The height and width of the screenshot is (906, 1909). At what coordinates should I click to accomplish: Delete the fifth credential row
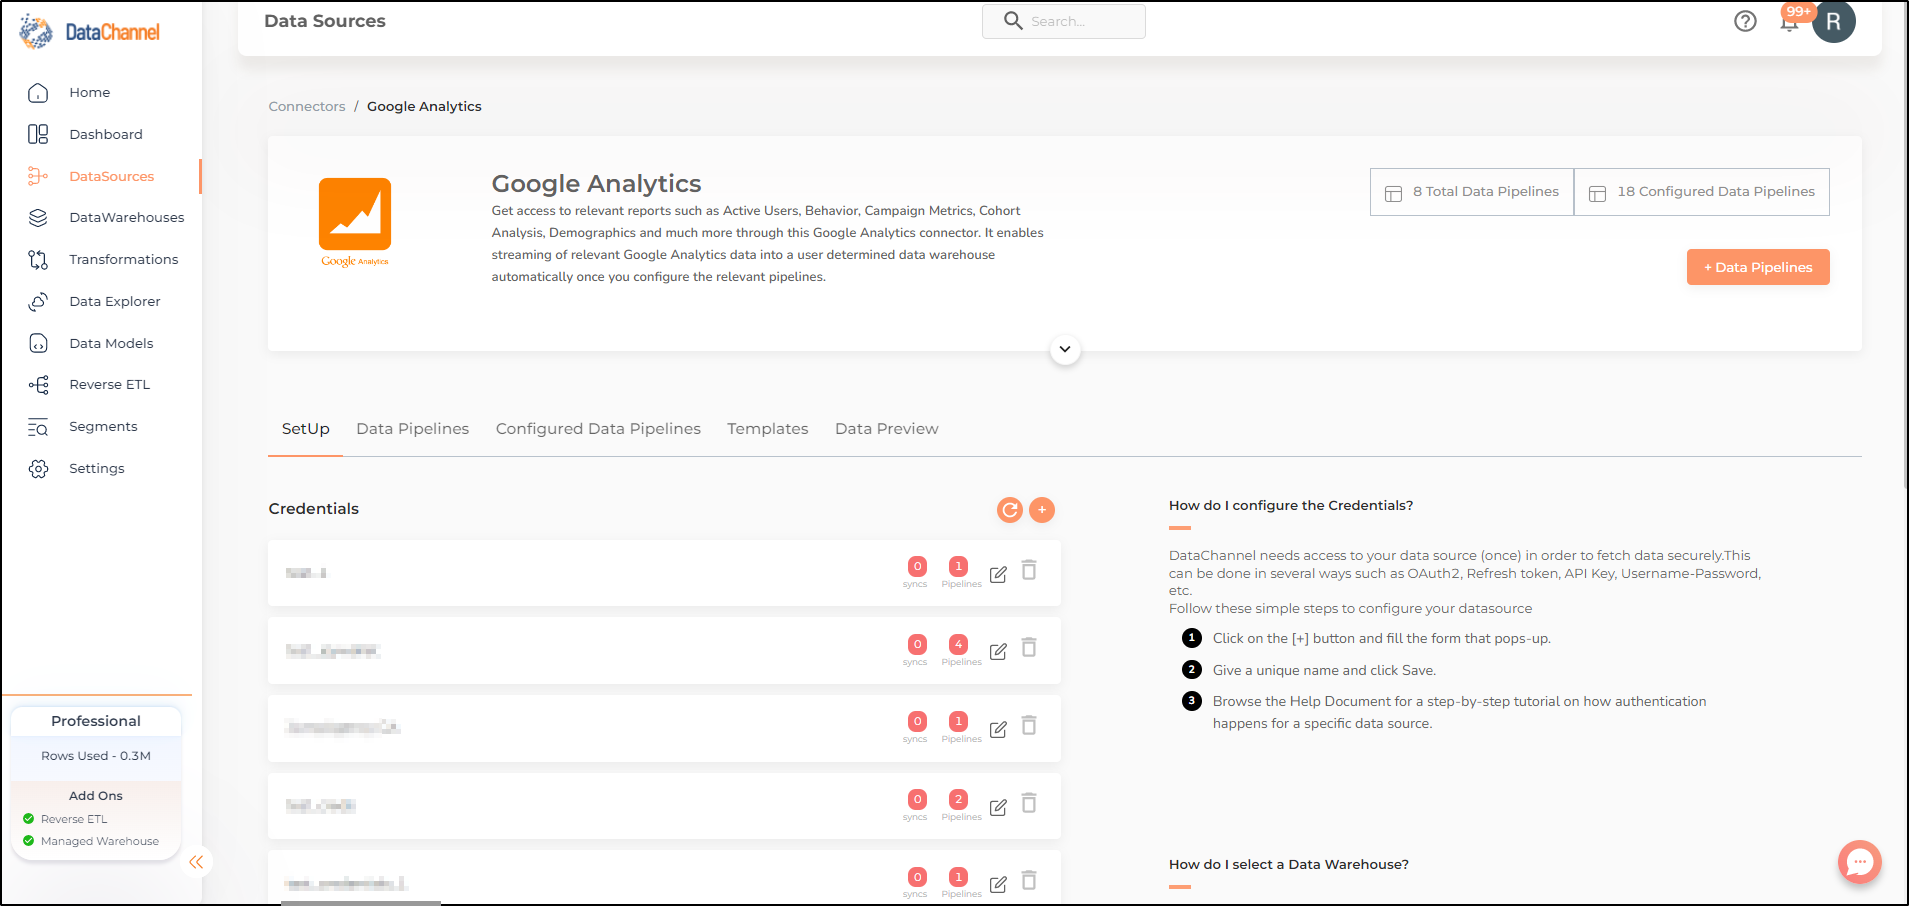[1029, 880]
